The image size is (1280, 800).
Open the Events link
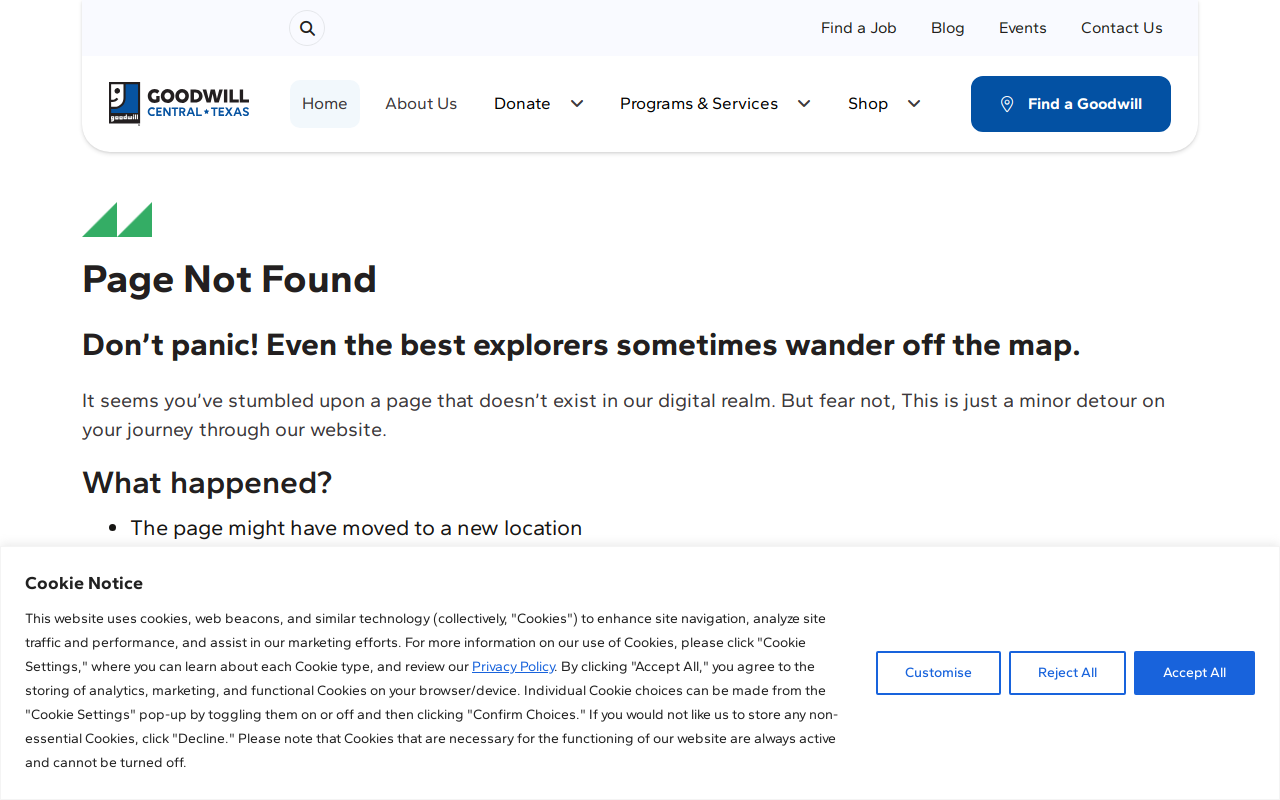coord(1023,28)
